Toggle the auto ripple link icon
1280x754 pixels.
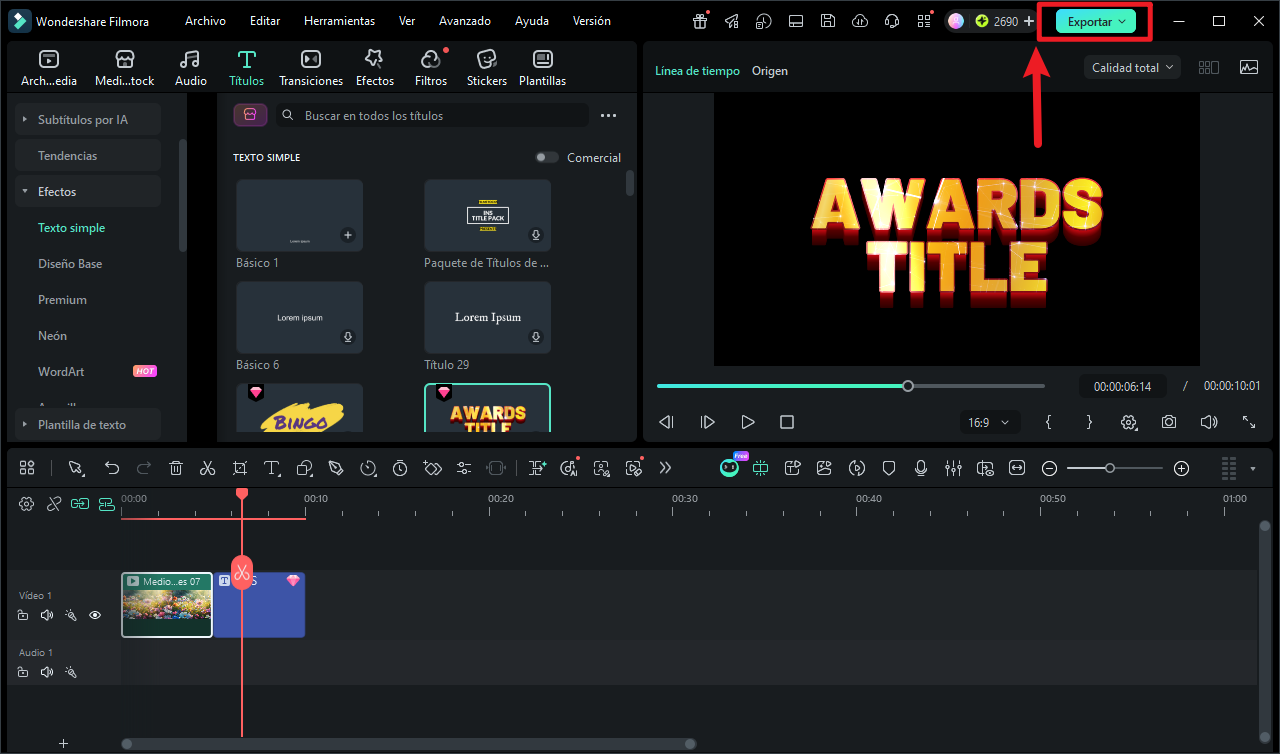pos(80,504)
